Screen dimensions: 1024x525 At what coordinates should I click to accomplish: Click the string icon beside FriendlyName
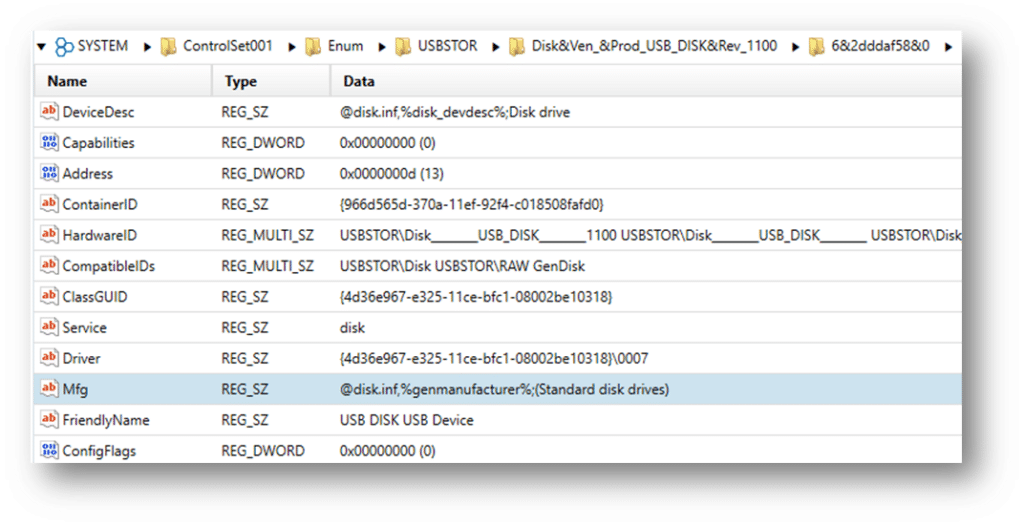(x=49, y=419)
